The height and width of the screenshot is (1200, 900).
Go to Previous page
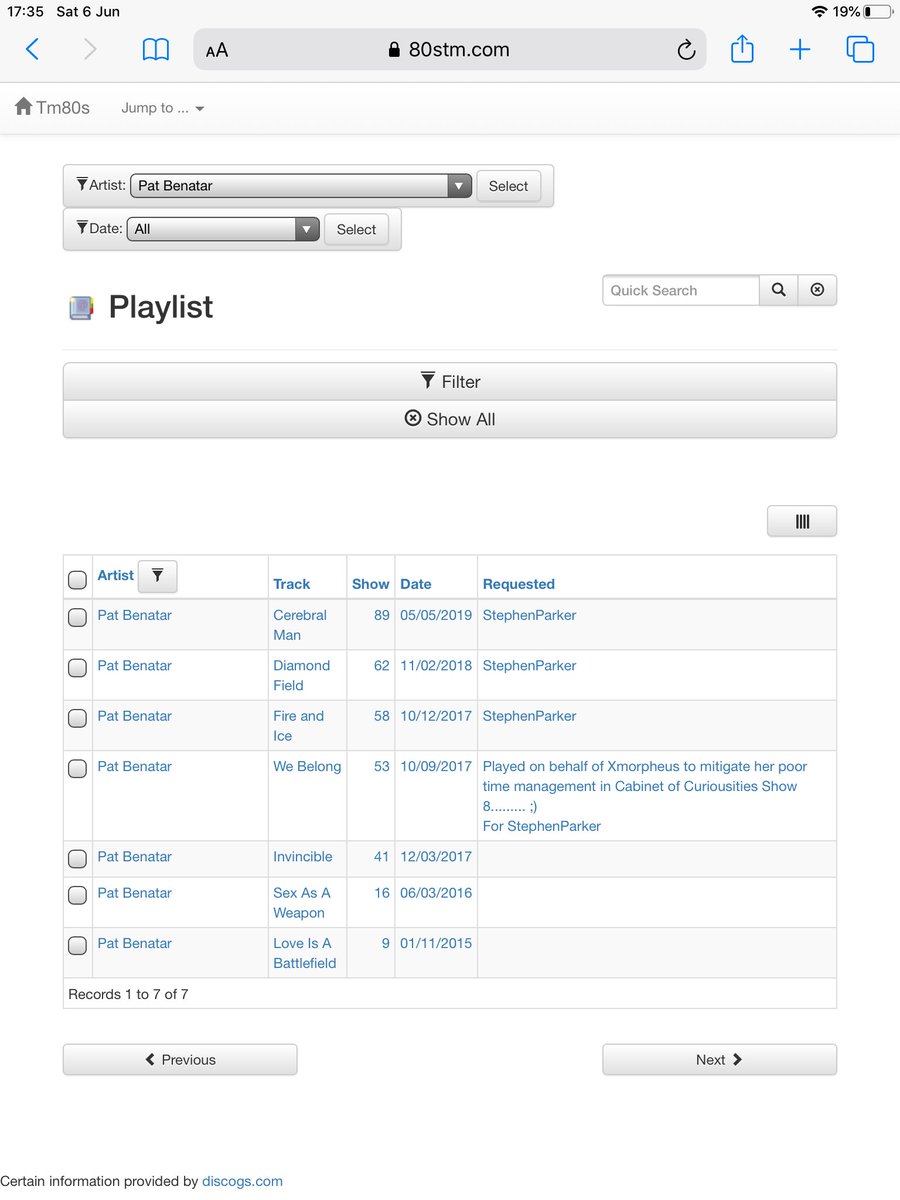(x=180, y=1060)
